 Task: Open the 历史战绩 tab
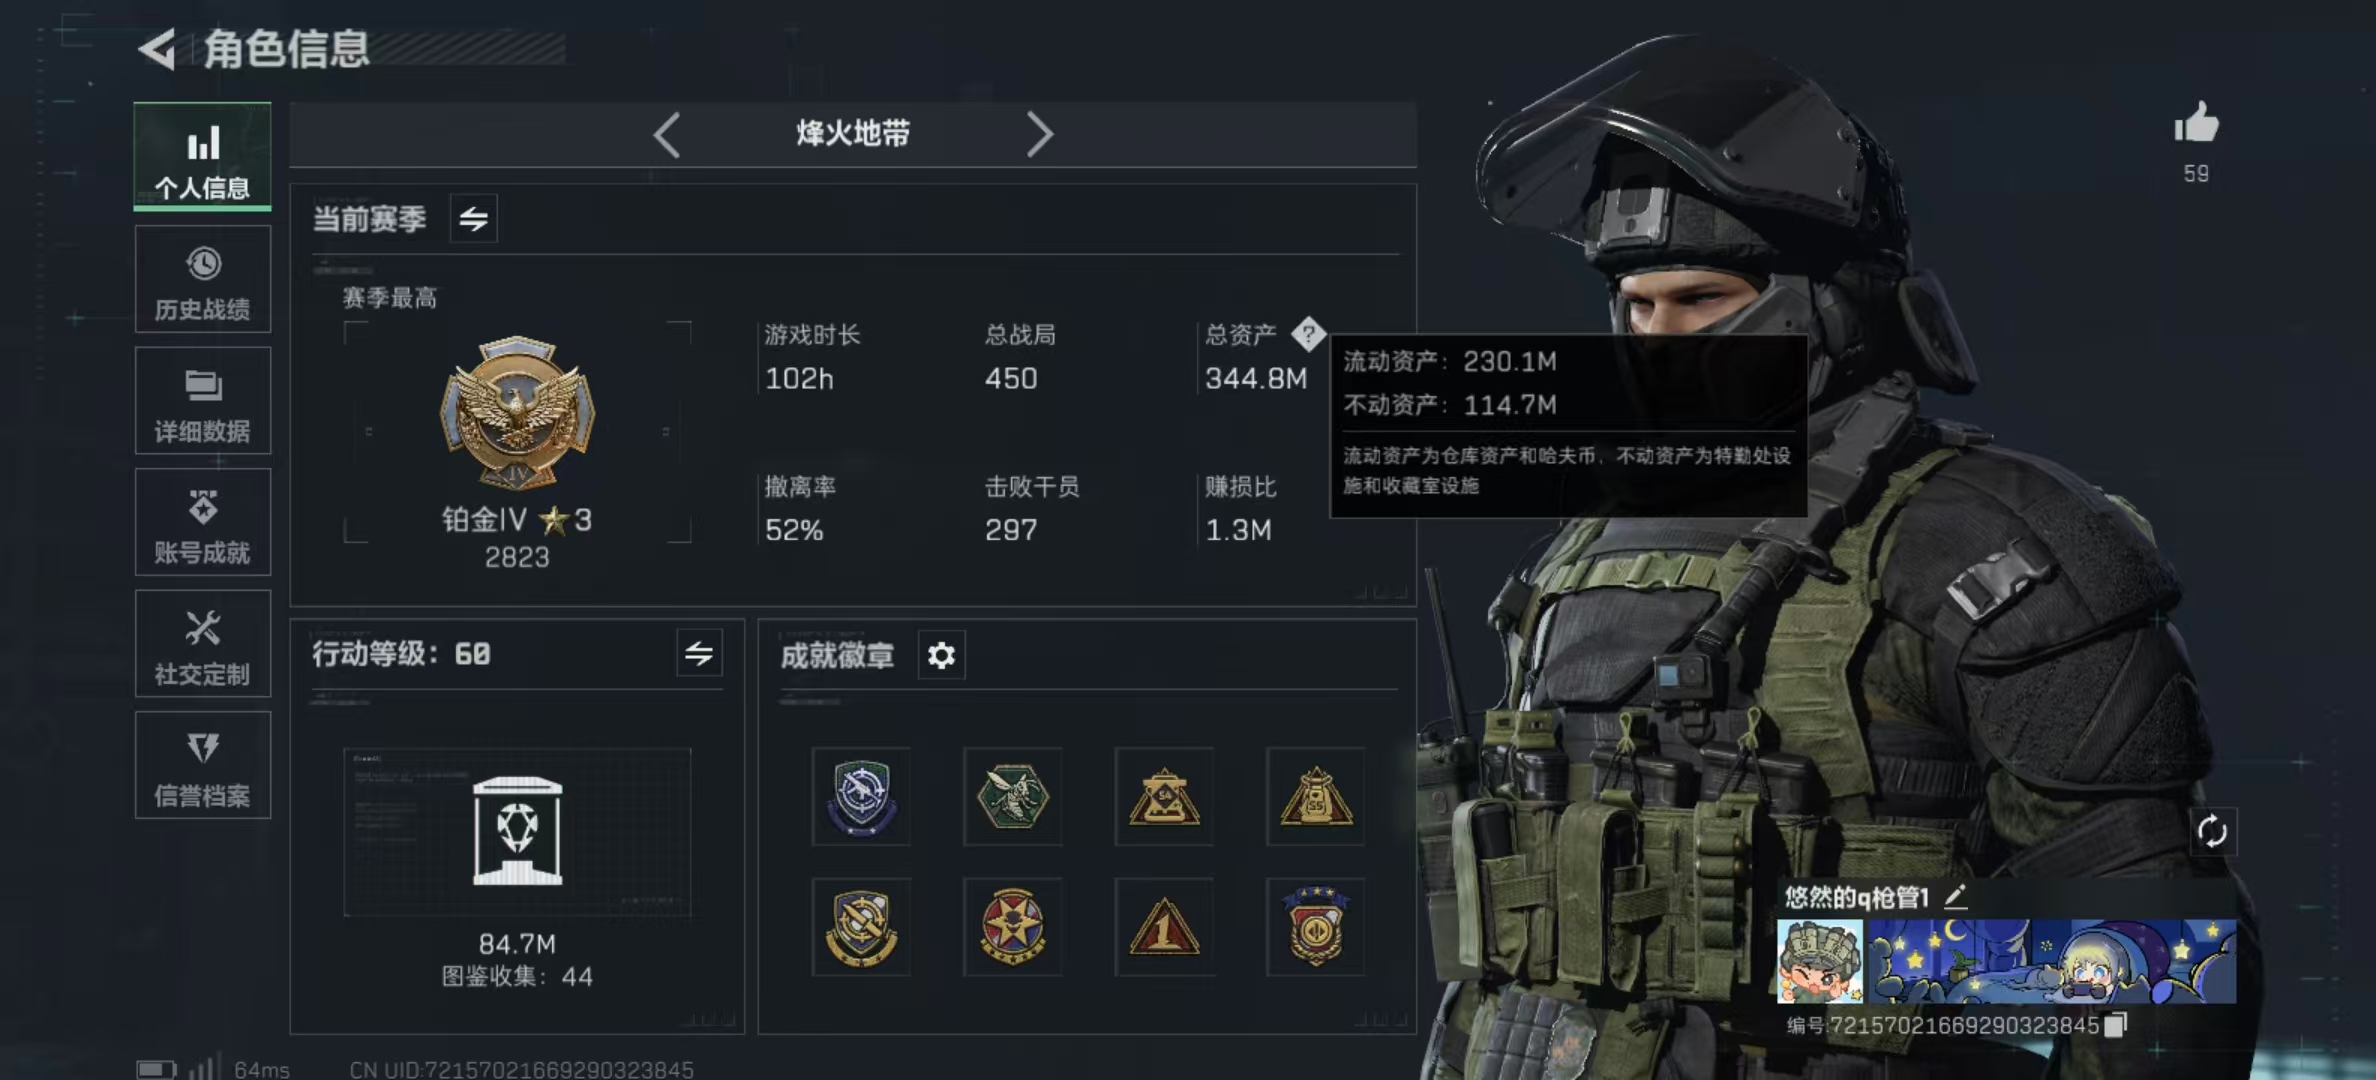click(x=203, y=279)
